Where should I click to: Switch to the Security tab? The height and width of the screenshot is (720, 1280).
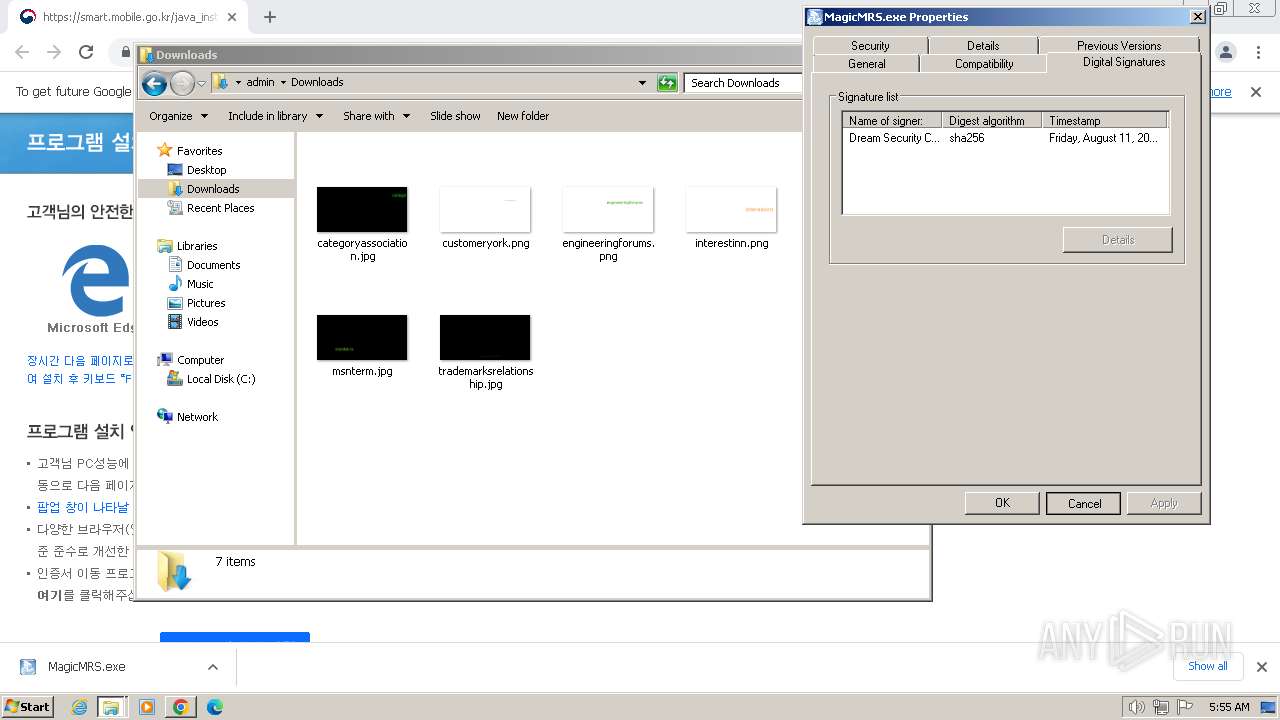[870, 46]
